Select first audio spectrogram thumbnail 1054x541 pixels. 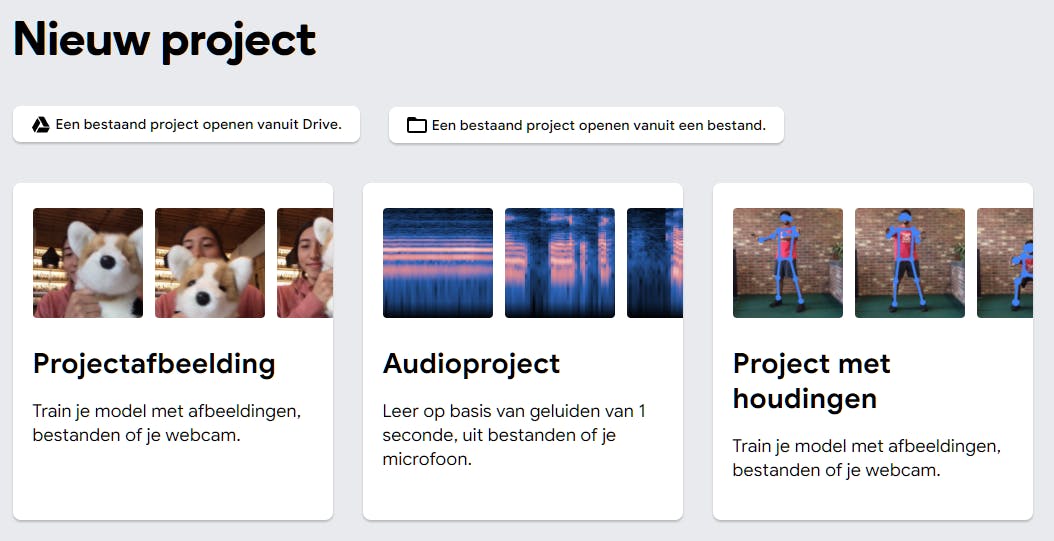(438, 263)
